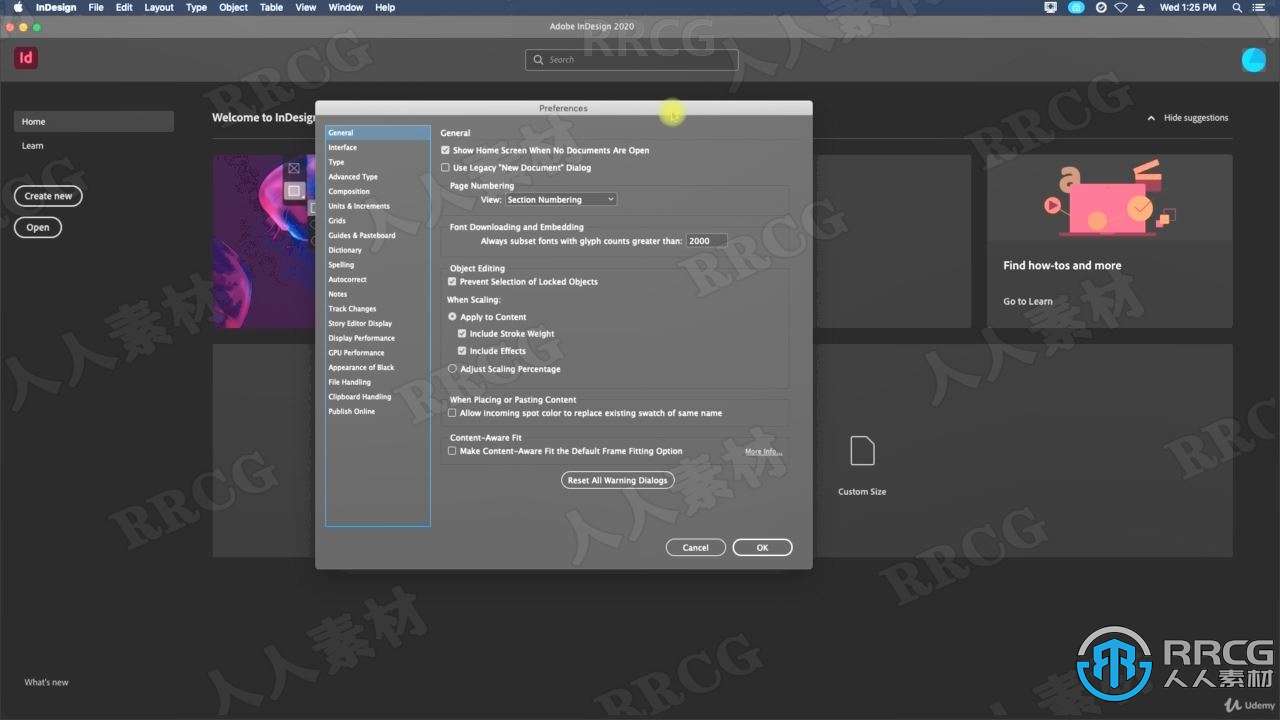Select Track Changes preferences category

(x=378, y=309)
